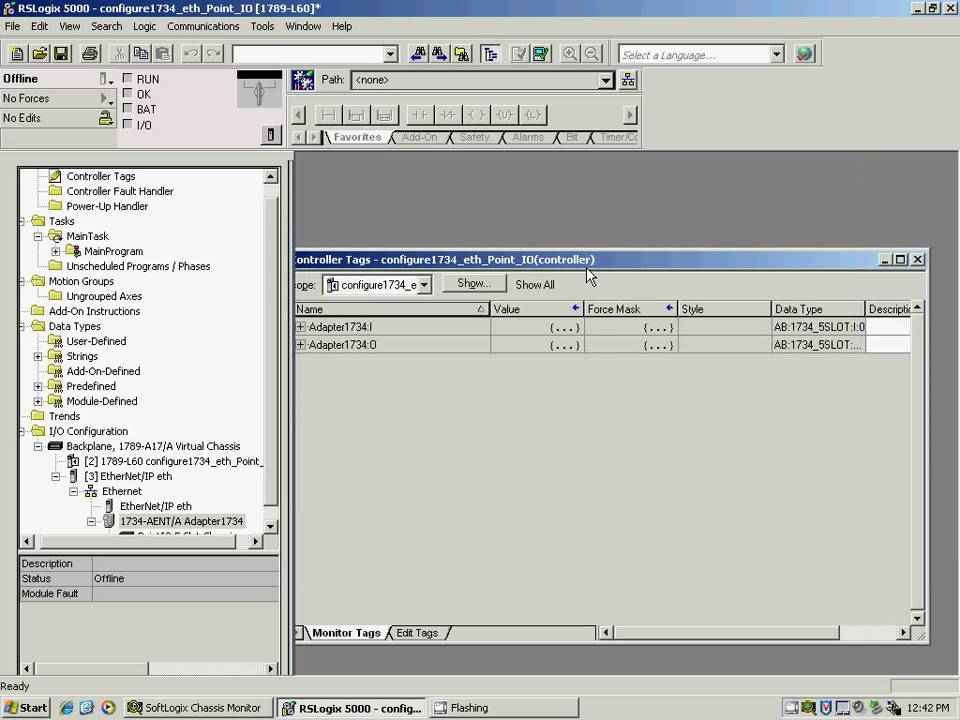Image resolution: width=960 pixels, height=720 pixels.
Task: Click the communications path network icon
Action: click(628, 80)
